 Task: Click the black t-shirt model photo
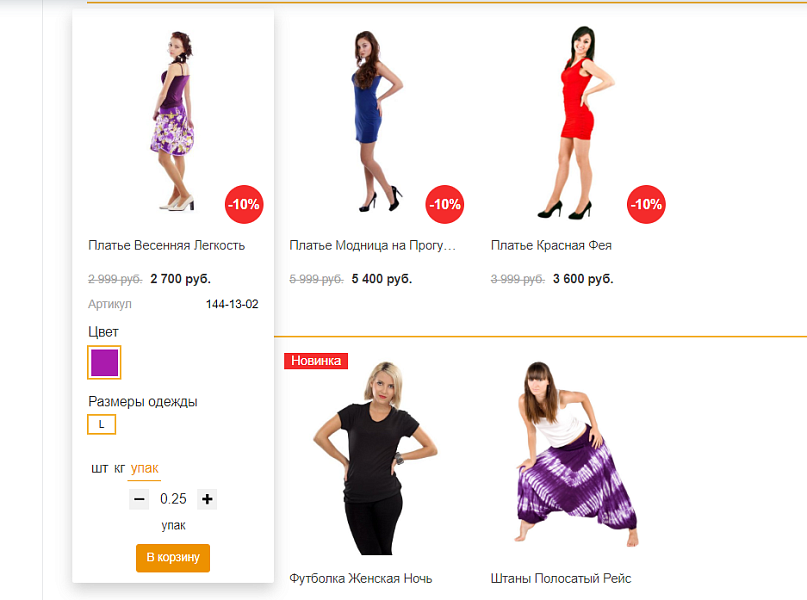(375, 458)
